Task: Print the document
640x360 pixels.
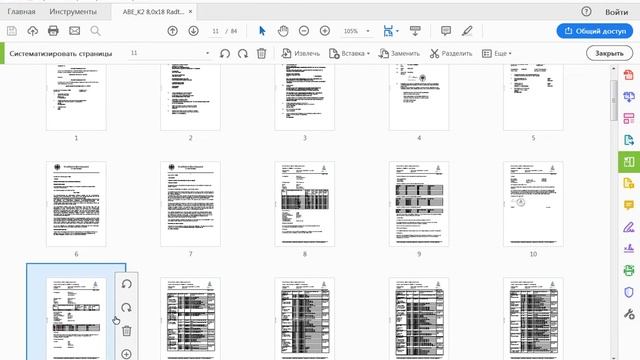Action: pyautogui.click(x=53, y=31)
